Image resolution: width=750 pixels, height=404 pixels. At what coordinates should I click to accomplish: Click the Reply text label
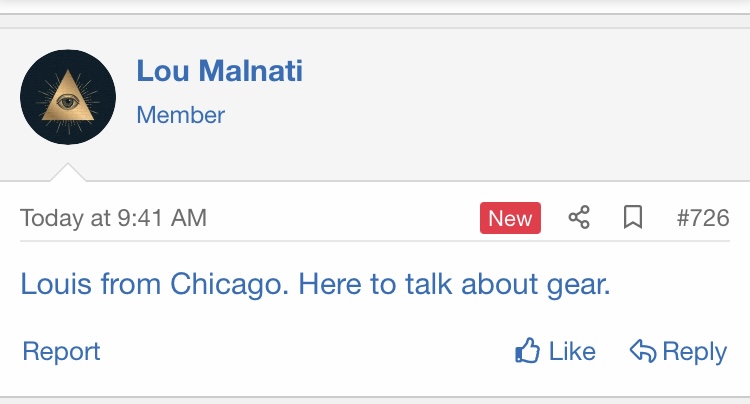[x=695, y=352]
